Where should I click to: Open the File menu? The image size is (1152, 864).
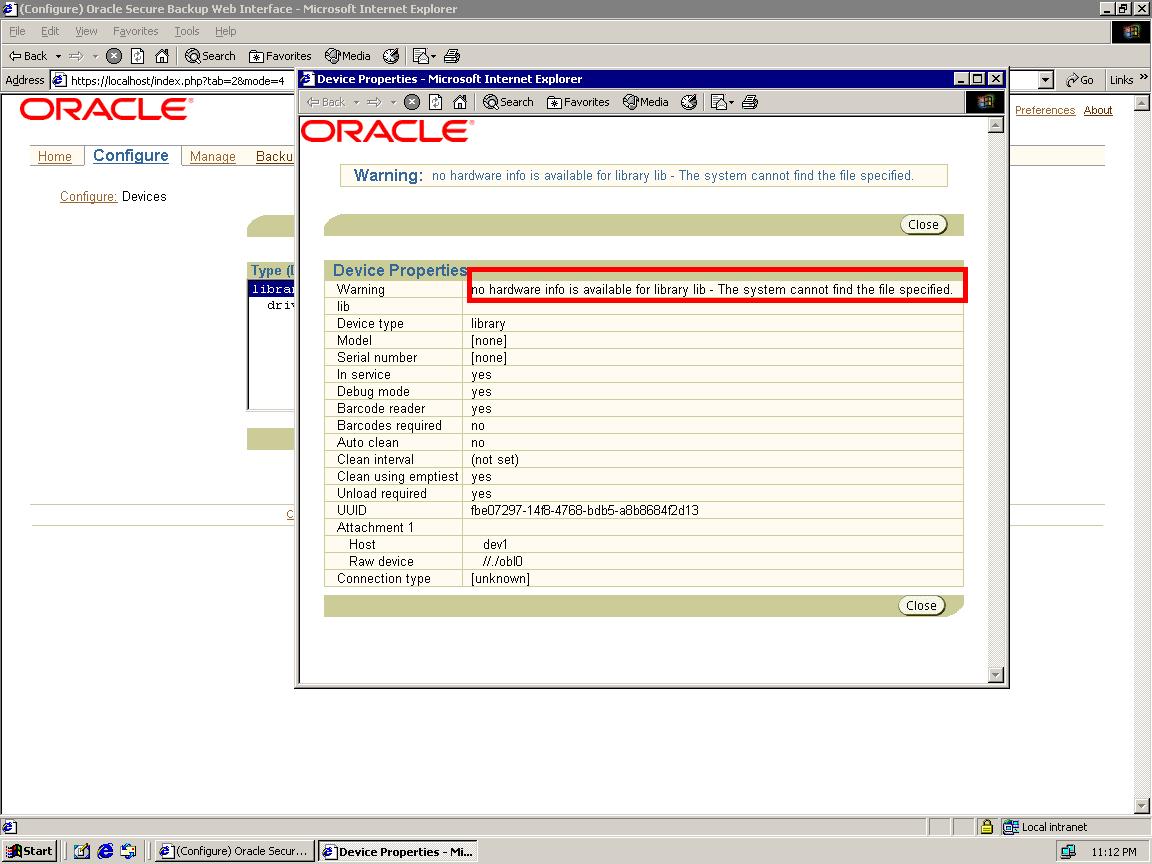[17, 31]
